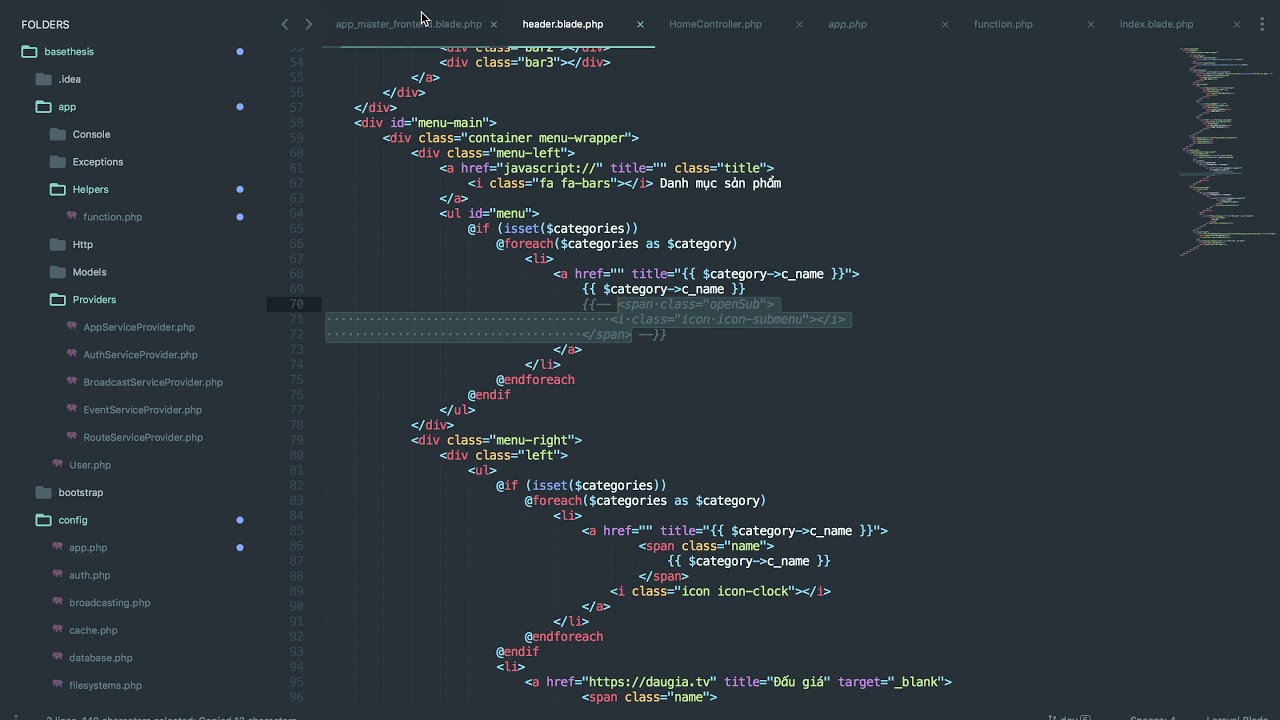Viewport: 1280px width, 720px height.
Task: Close the app.php editor tab
Action: (x=945, y=24)
